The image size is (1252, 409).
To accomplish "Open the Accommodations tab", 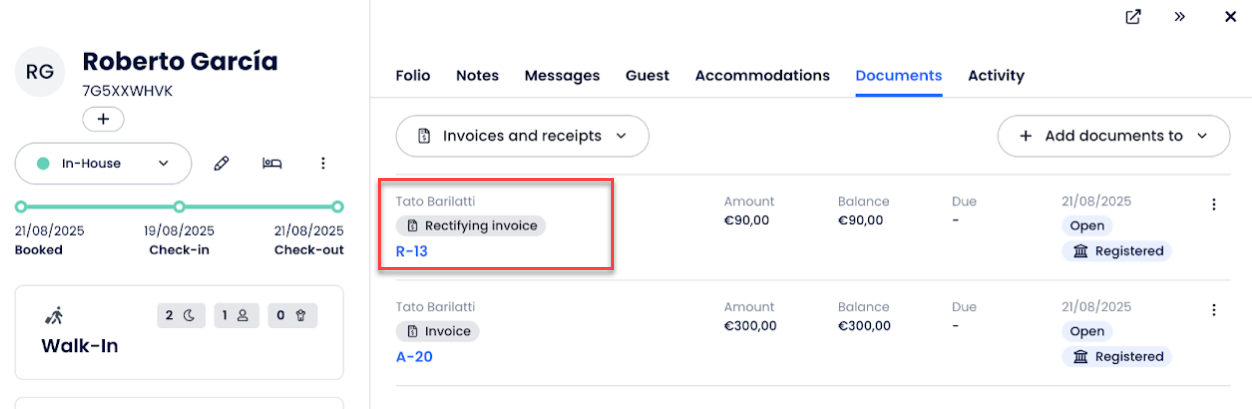I will point(762,75).
